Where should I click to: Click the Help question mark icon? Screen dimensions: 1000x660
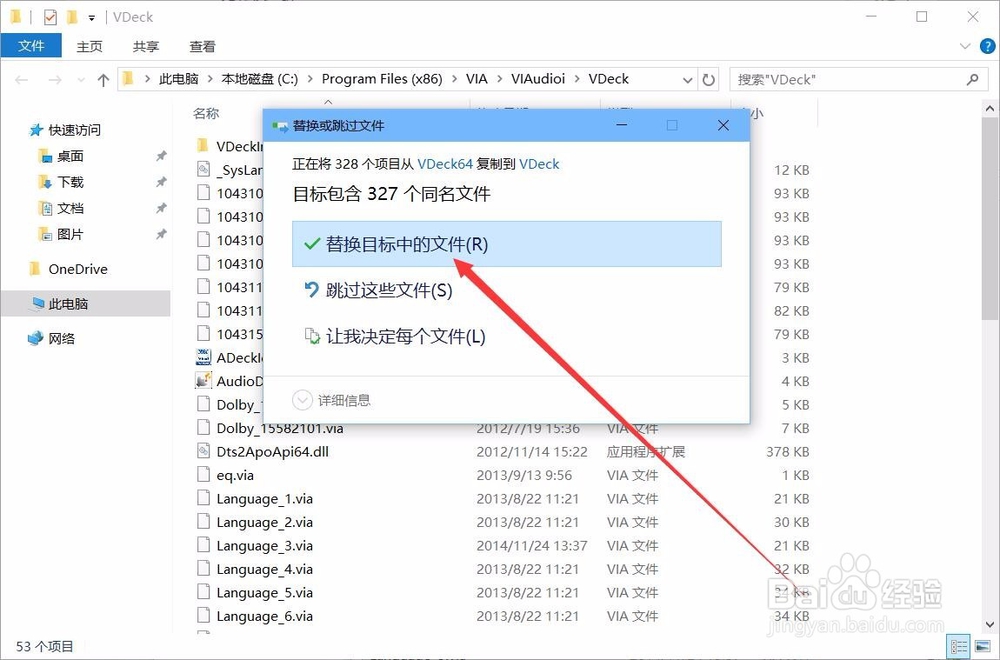(x=988, y=45)
